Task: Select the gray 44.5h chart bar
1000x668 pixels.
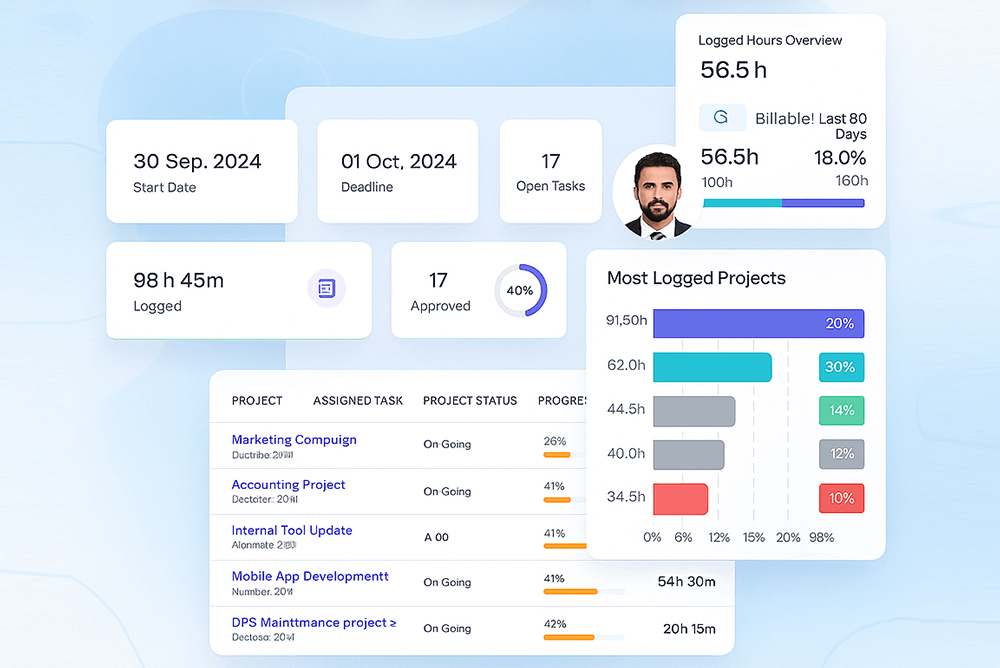Action: pyautogui.click(x=694, y=411)
